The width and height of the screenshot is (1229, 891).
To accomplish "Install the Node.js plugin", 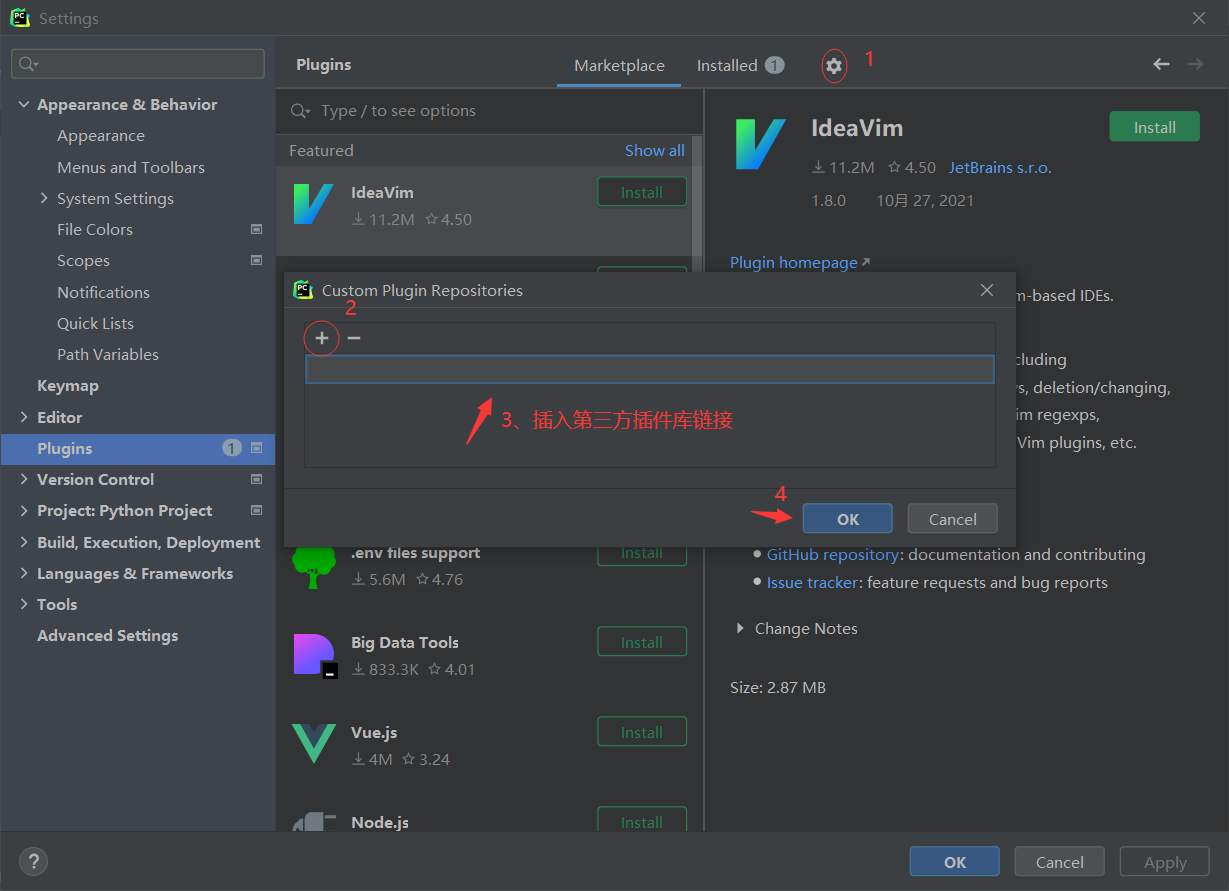I will pos(642,821).
